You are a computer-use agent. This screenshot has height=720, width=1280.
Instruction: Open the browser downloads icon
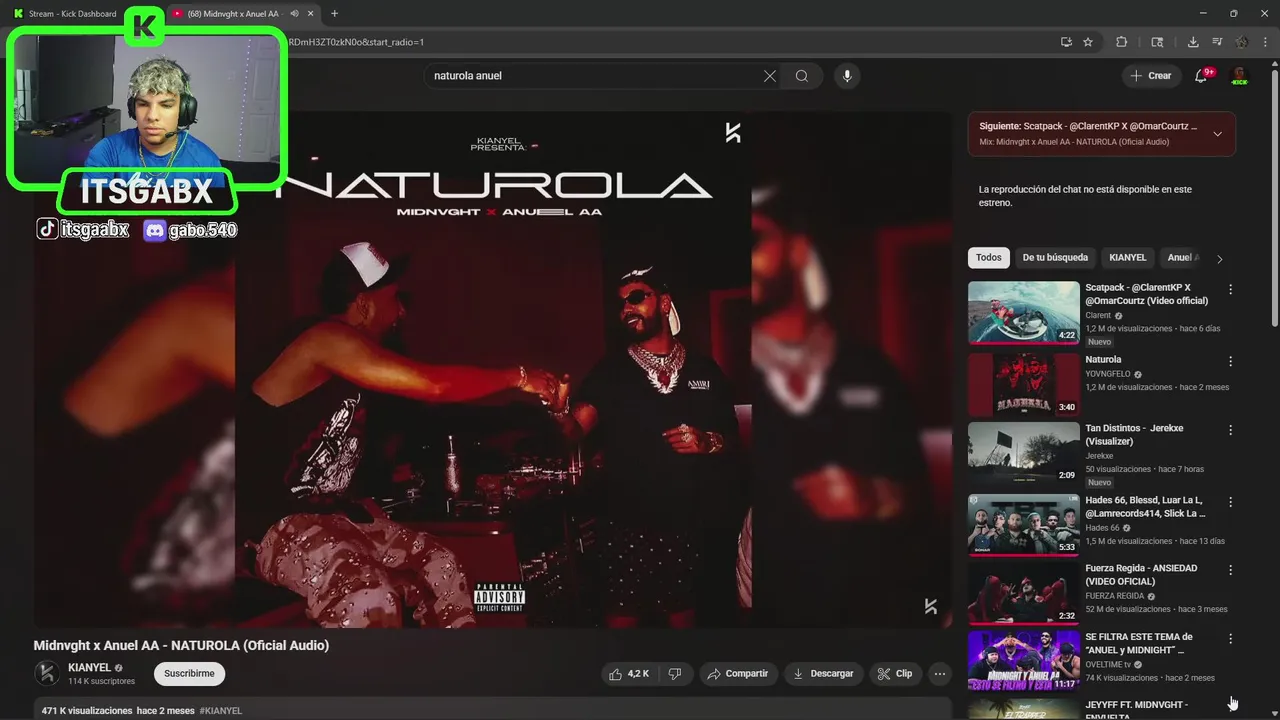click(1193, 42)
